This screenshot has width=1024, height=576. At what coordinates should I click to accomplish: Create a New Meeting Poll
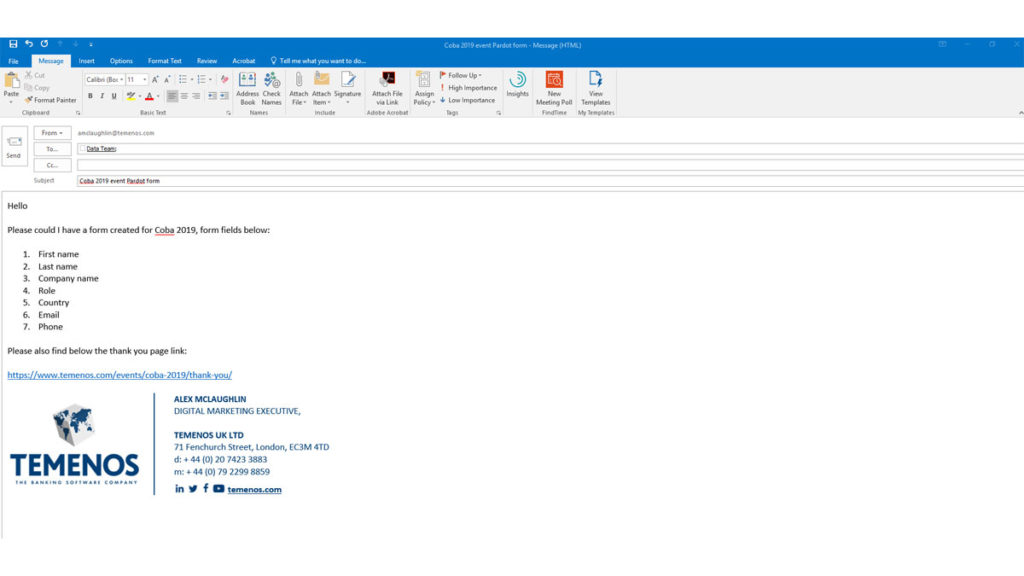[554, 86]
